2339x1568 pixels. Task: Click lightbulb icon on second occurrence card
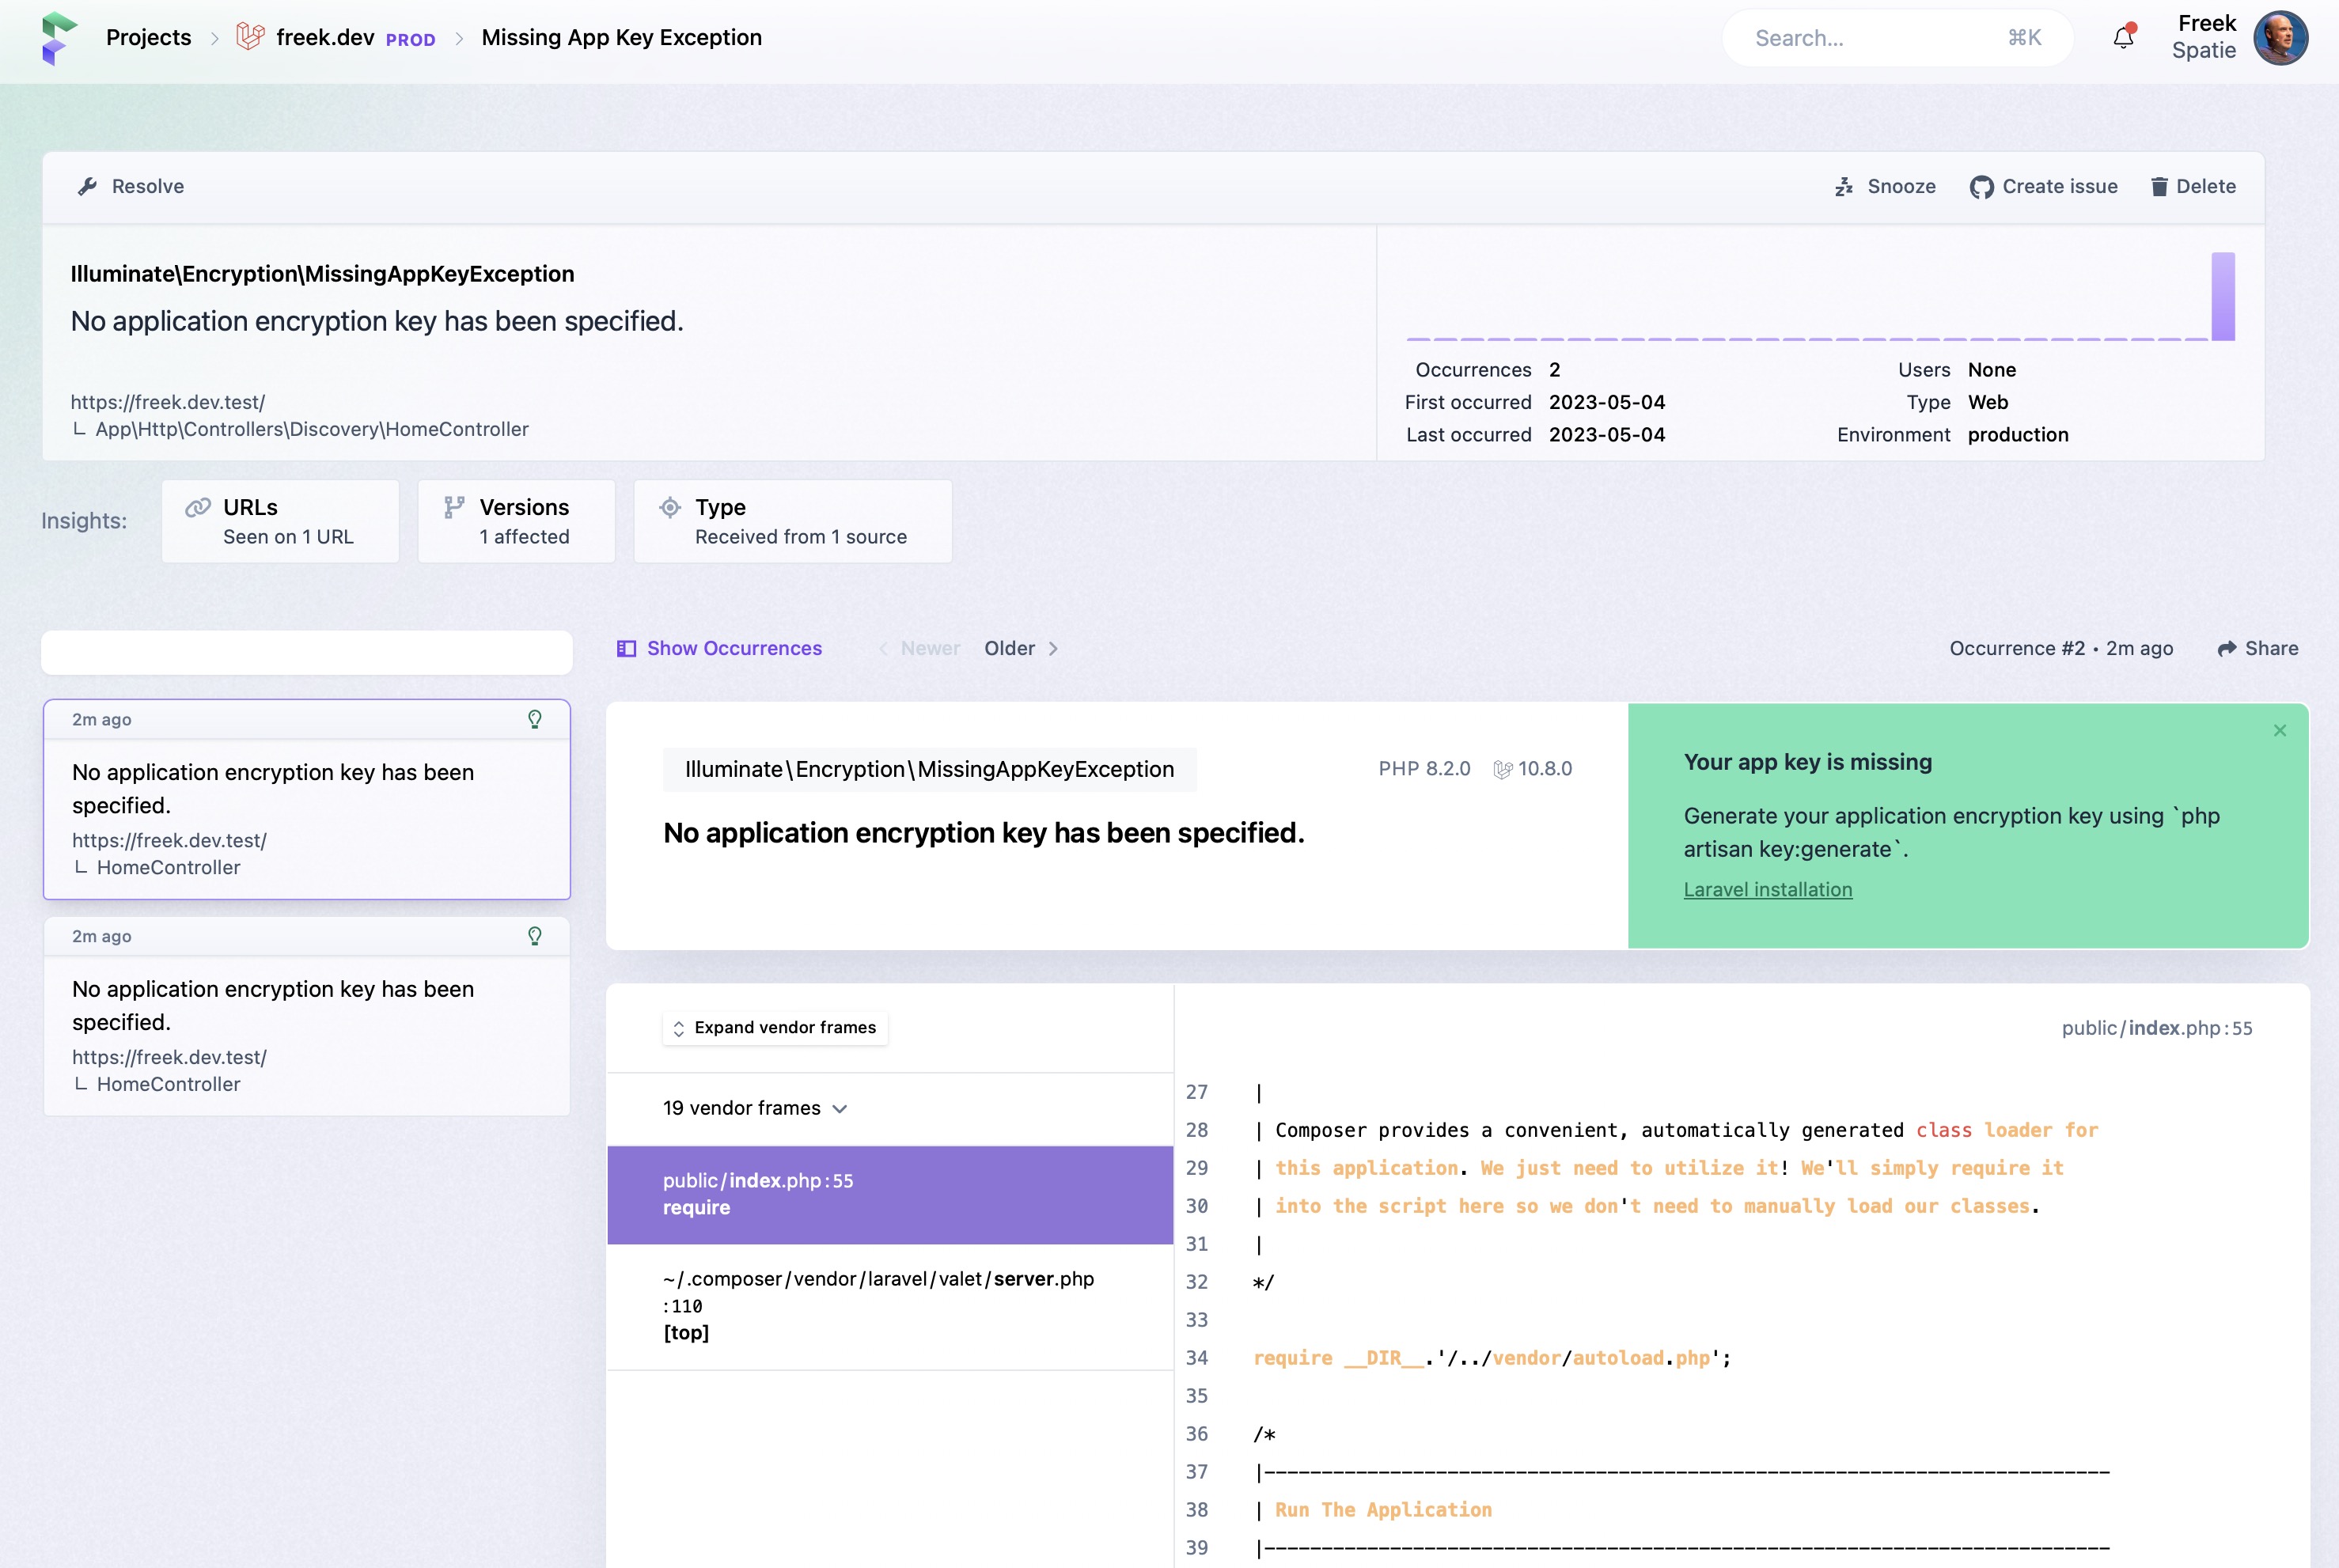[x=535, y=936]
